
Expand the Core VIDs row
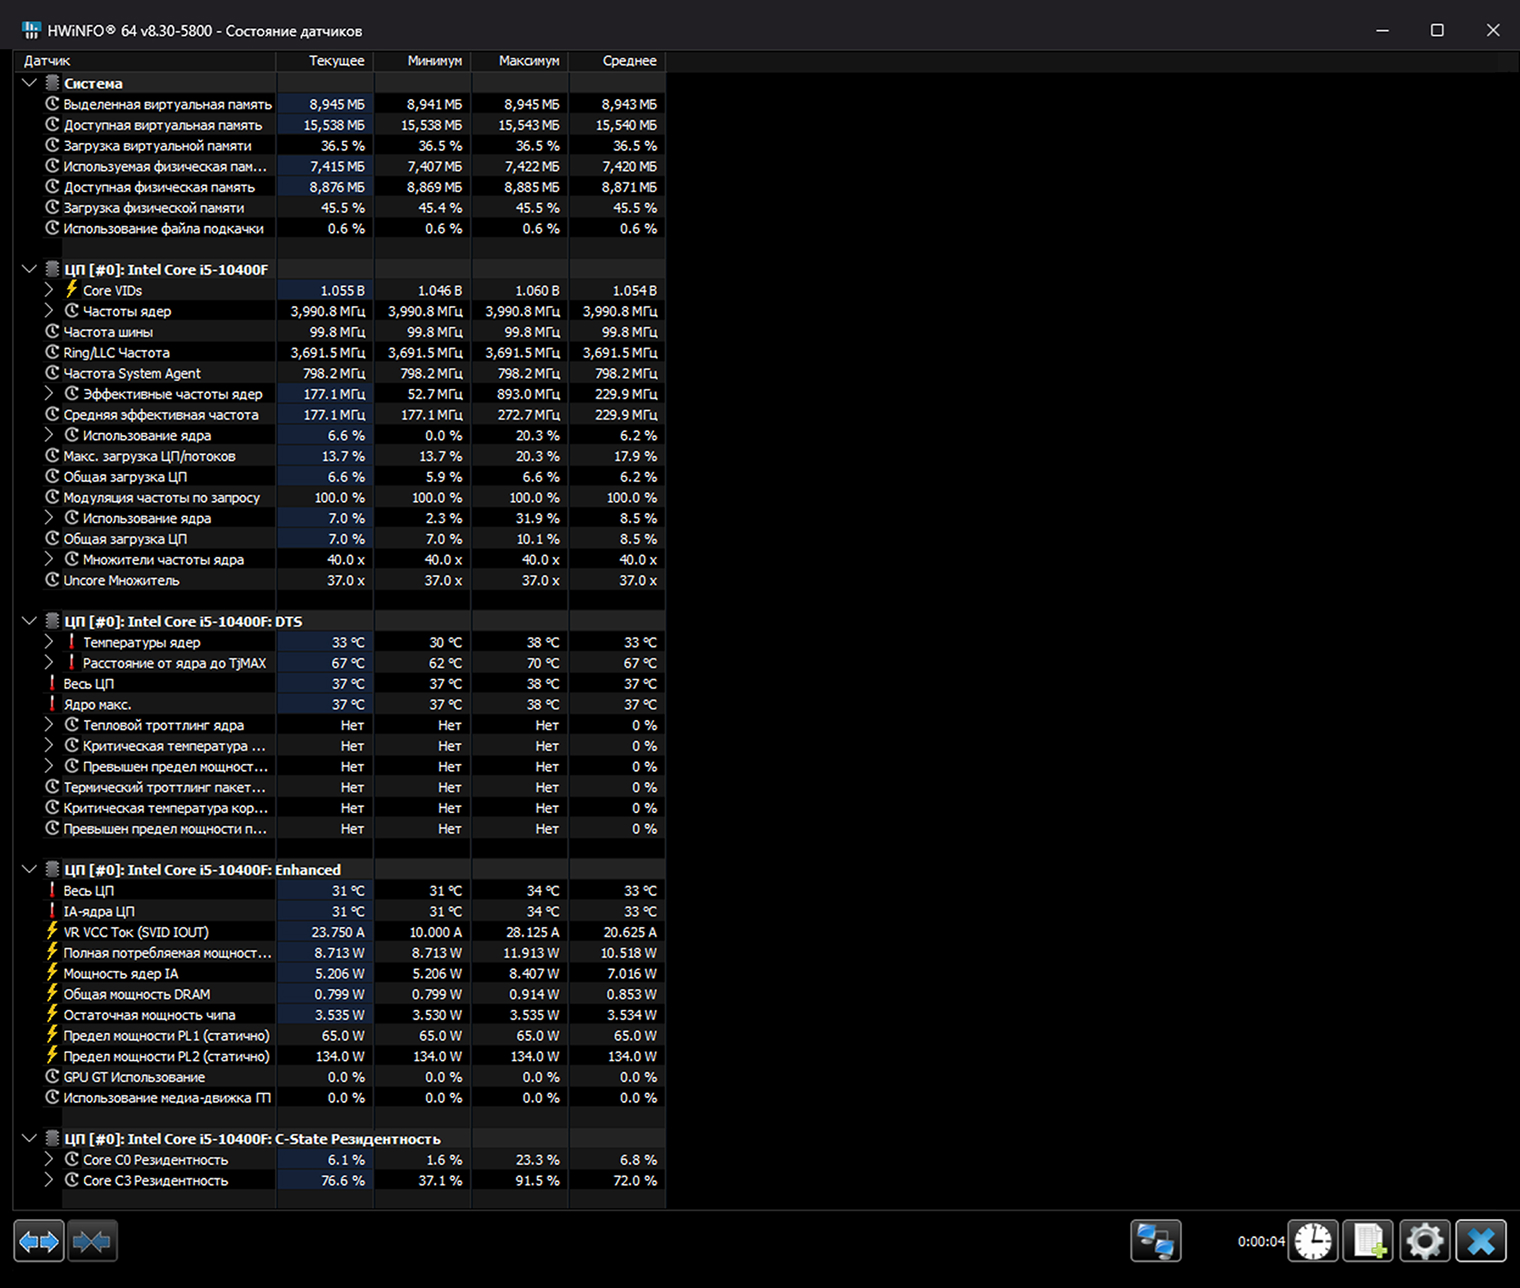[49, 290]
